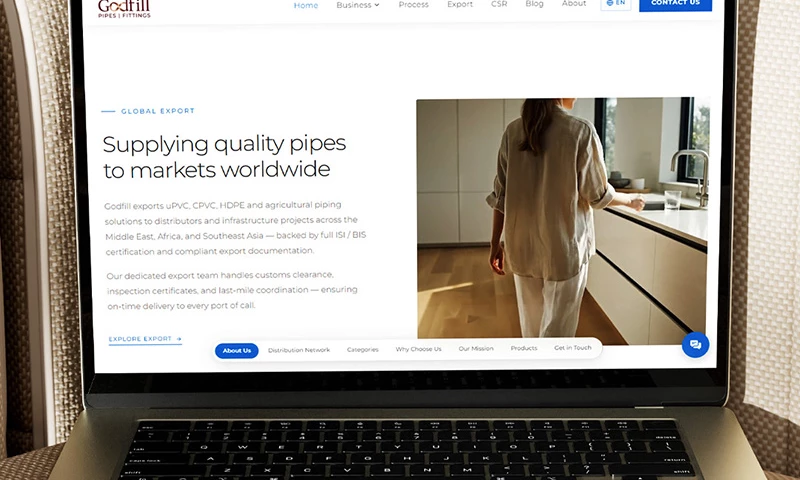Click the Godfill Pipes Fittings logo
Image resolution: width=800 pixels, height=480 pixels.
124,9
